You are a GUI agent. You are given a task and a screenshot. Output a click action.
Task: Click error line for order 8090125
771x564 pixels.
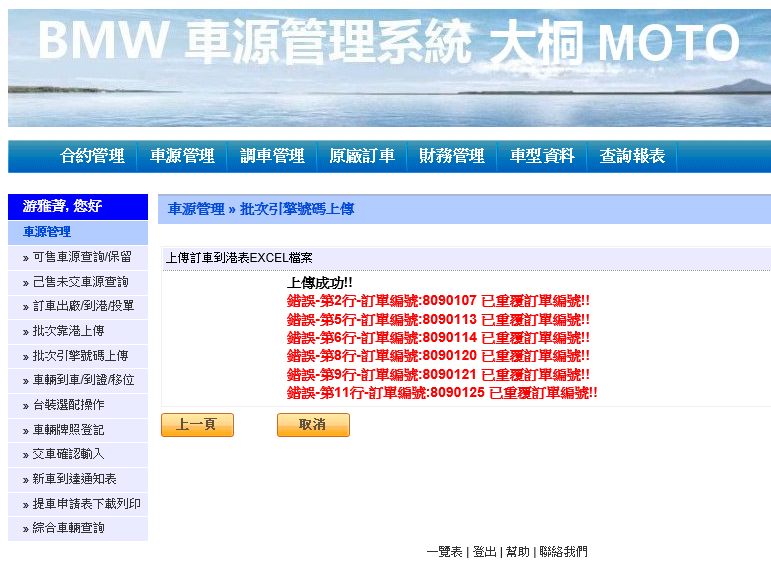442,393
